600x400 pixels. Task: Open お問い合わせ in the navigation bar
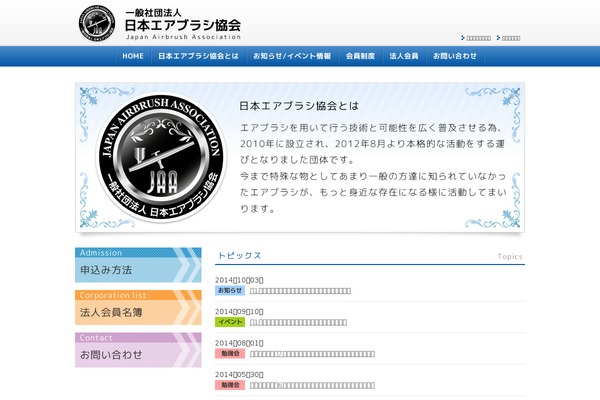pos(455,56)
